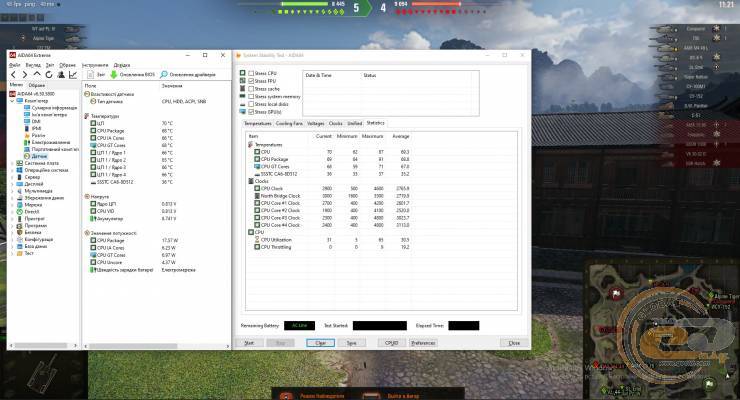740x400 pixels.
Task: Uncheck the Stress GPU(s) checkbox
Action: coord(251,112)
